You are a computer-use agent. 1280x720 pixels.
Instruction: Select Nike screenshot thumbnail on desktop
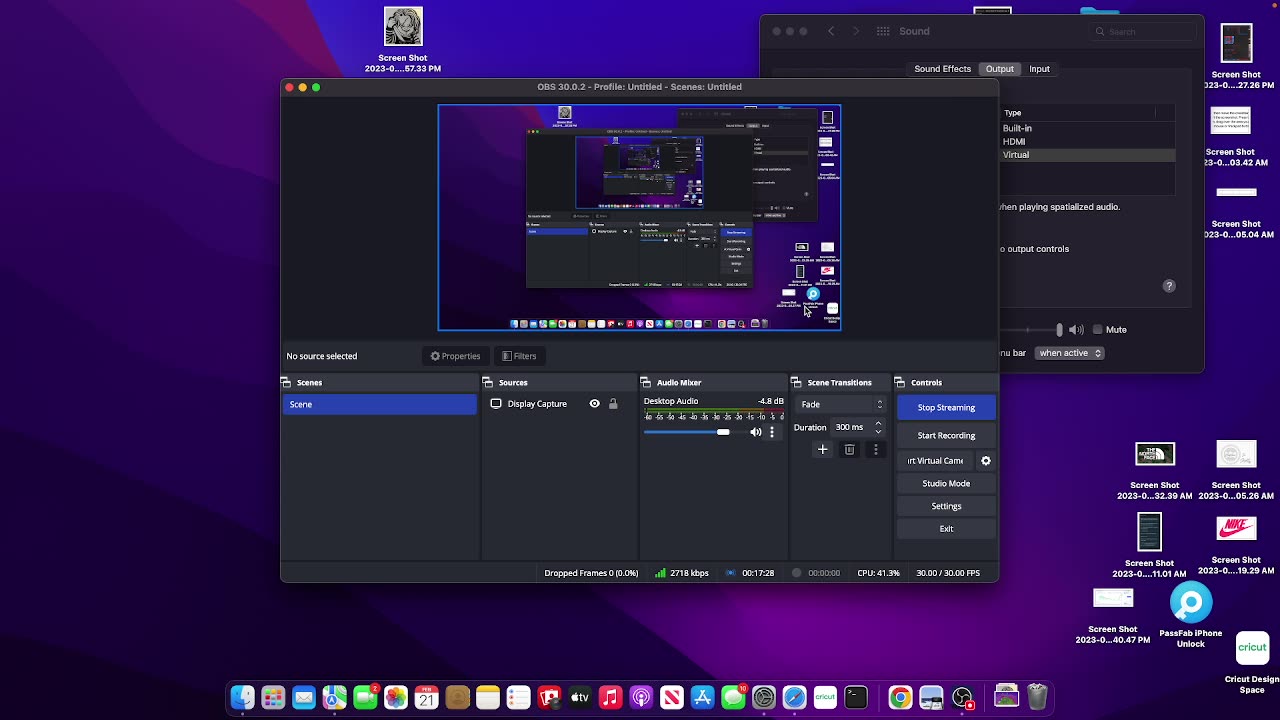(1237, 528)
